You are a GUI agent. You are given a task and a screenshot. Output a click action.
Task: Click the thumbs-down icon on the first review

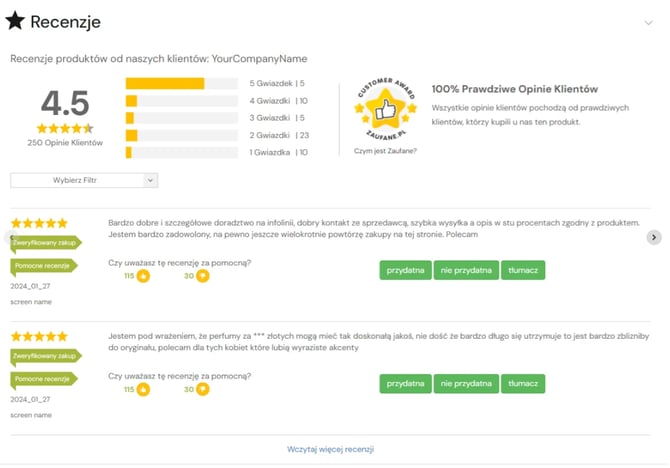point(203,276)
